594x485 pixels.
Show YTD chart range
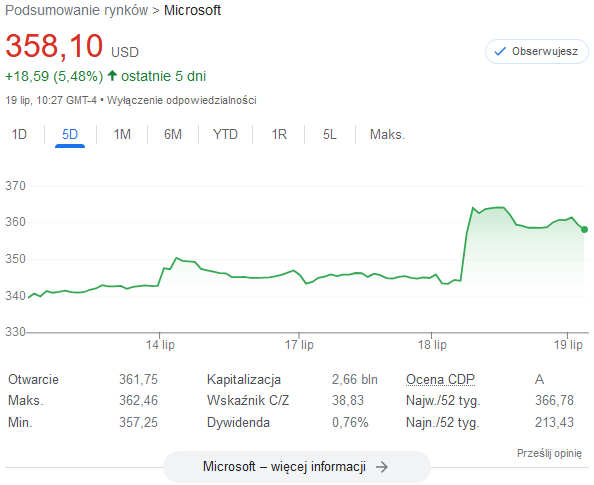[225, 134]
